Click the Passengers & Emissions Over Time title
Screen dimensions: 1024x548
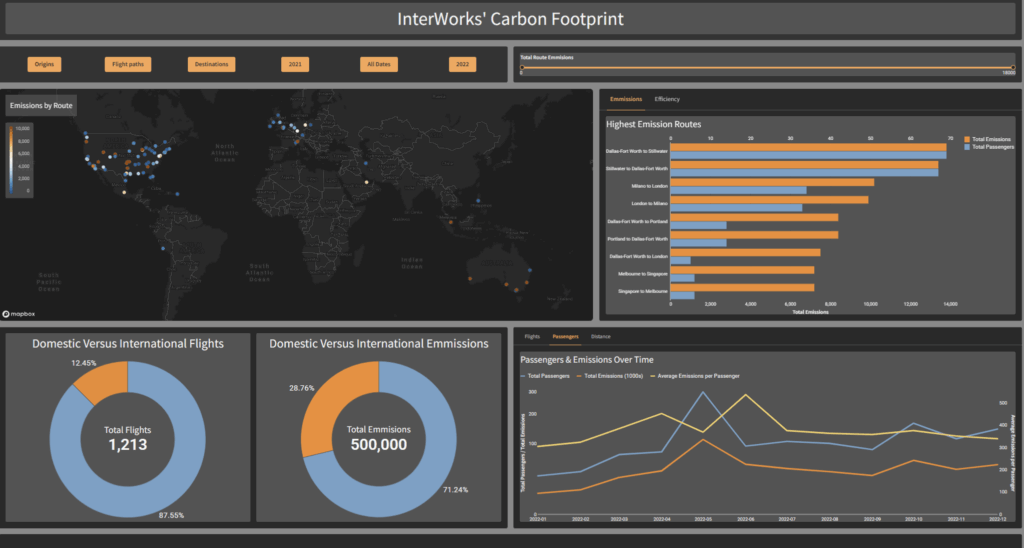(586, 360)
